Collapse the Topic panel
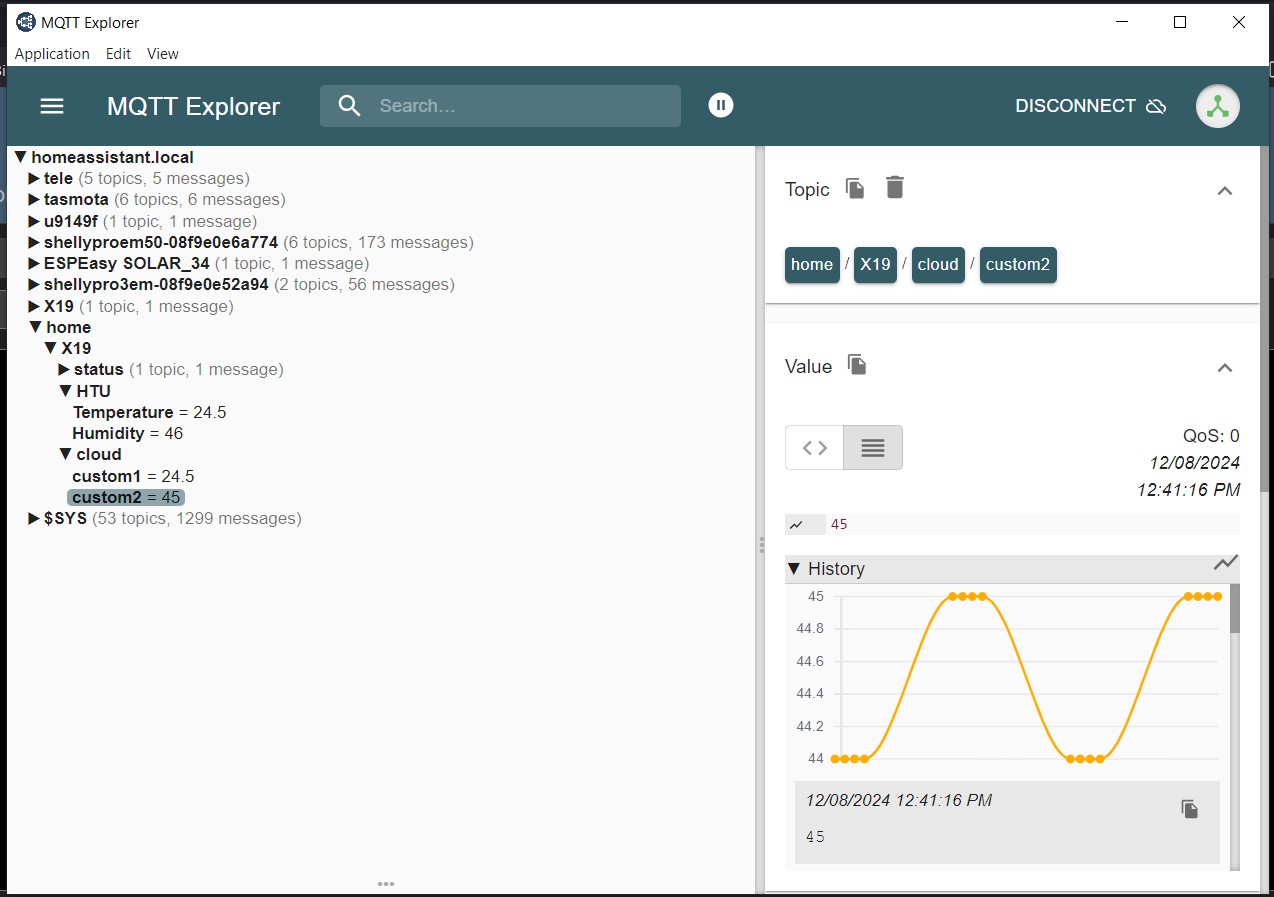 point(1224,190)
